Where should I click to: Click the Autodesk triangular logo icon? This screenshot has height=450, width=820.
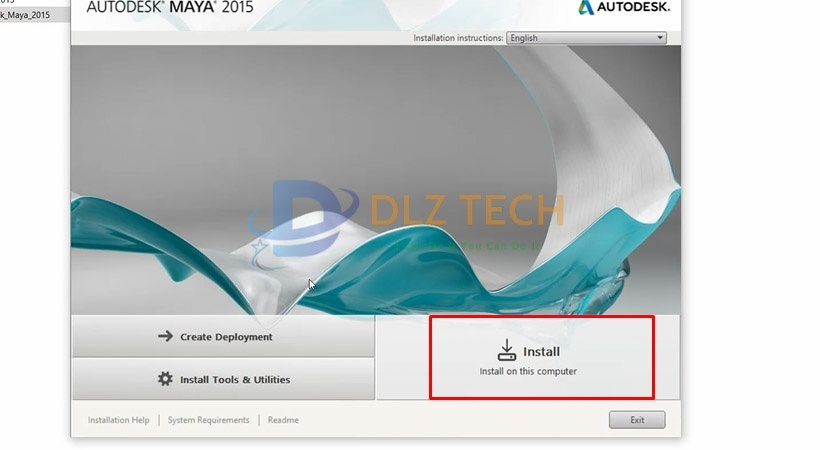(x=586, y=7)
